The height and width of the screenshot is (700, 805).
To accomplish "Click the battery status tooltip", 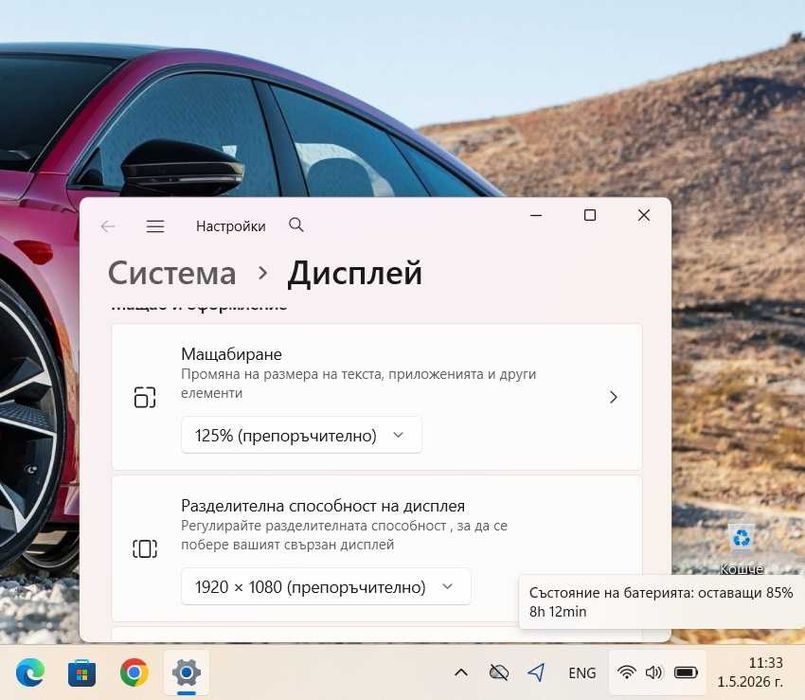I will point(661,602).
